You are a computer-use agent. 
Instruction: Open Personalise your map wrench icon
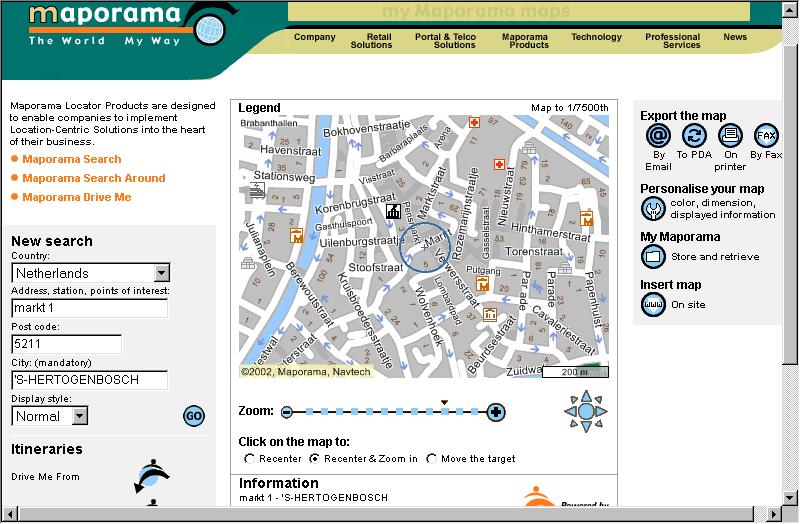point(653,209)
